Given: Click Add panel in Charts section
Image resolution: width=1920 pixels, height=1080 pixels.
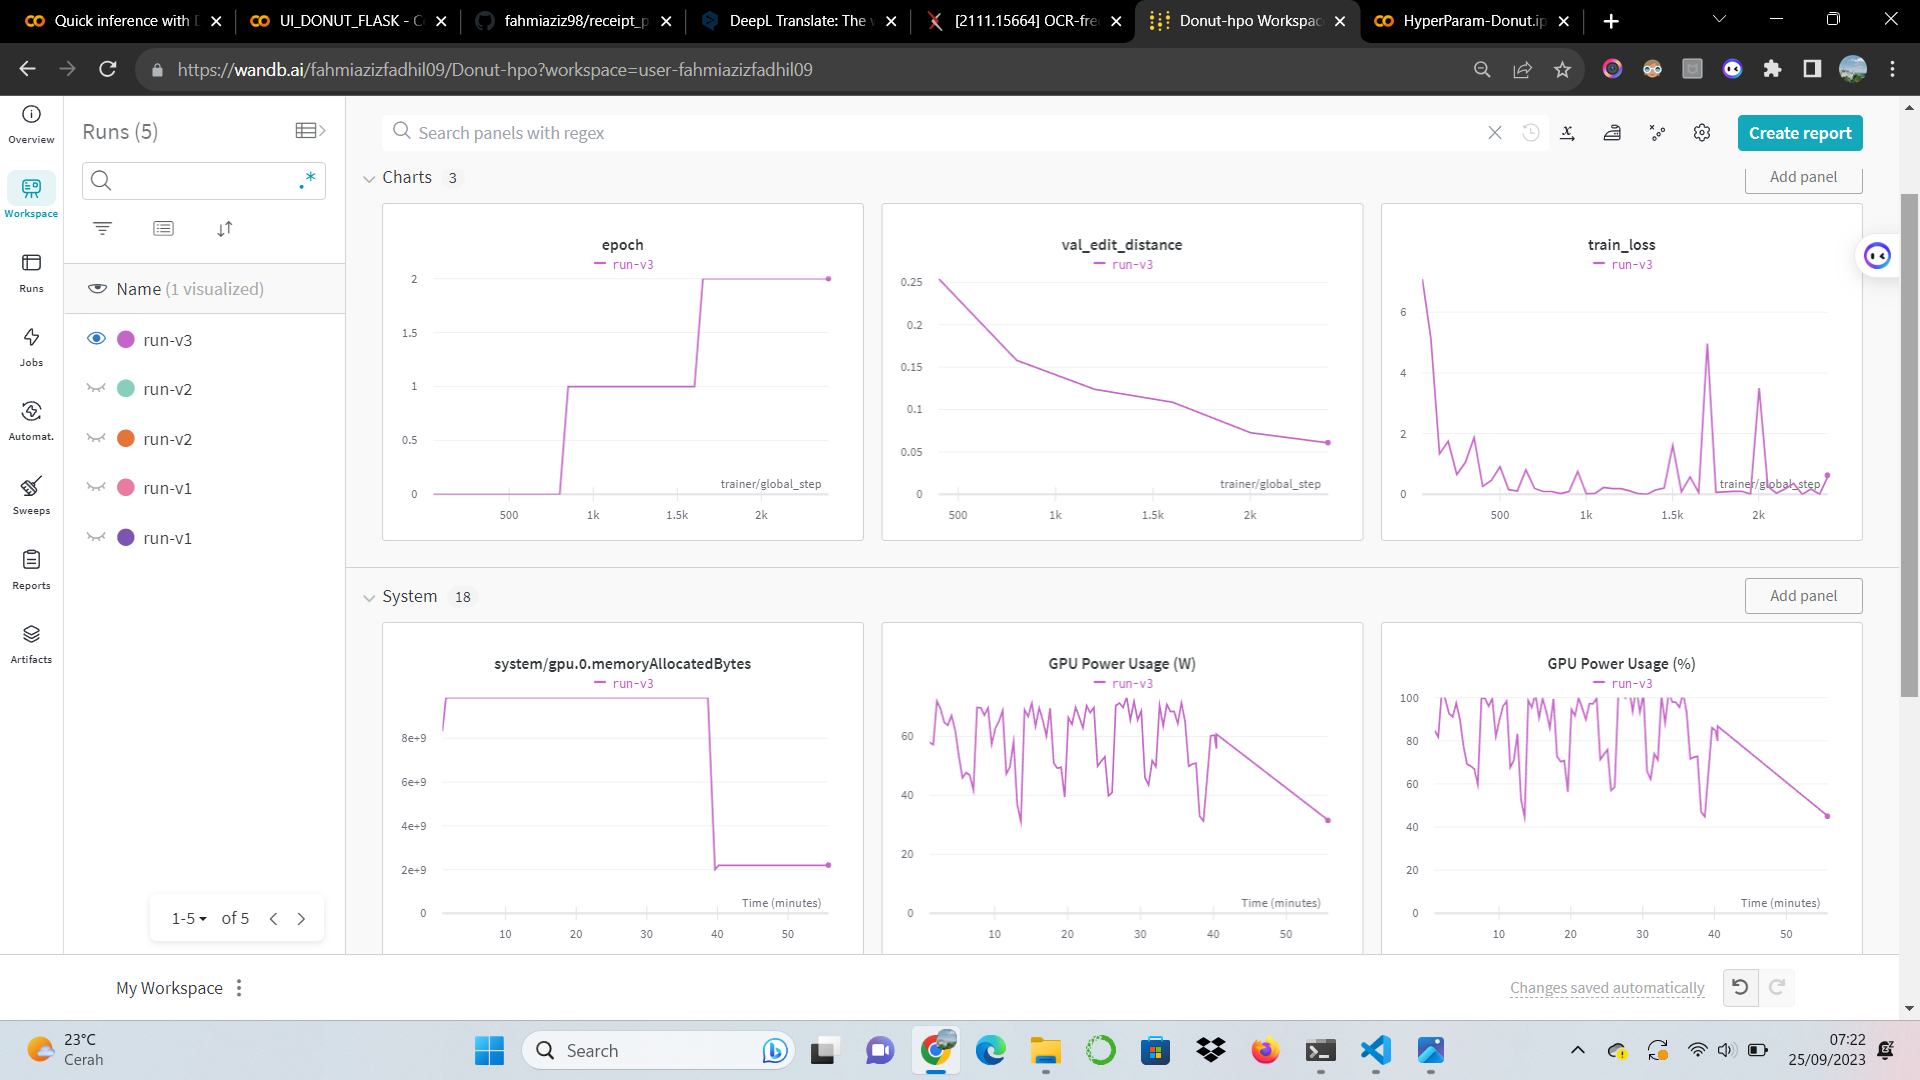Looking at the screenshot, I should (x=1802, y=177).
